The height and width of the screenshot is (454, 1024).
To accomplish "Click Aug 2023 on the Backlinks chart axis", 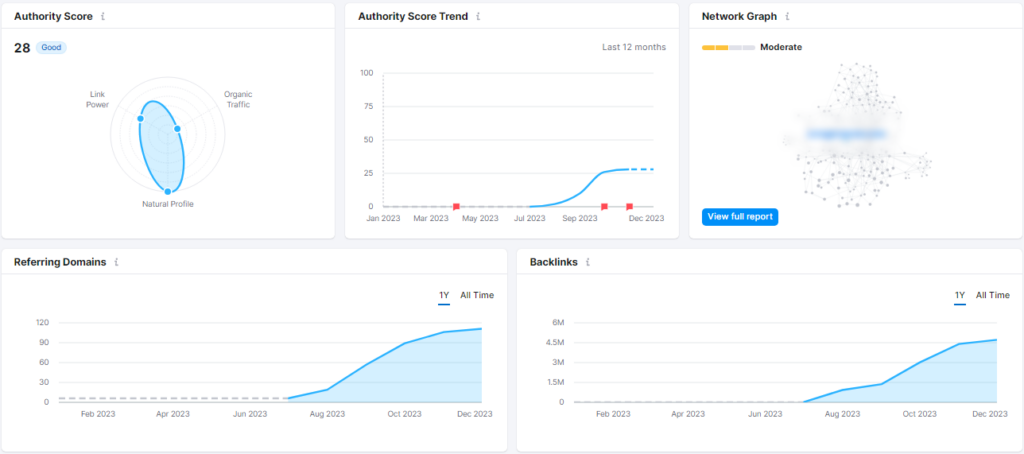I will [x=842, y=414].
